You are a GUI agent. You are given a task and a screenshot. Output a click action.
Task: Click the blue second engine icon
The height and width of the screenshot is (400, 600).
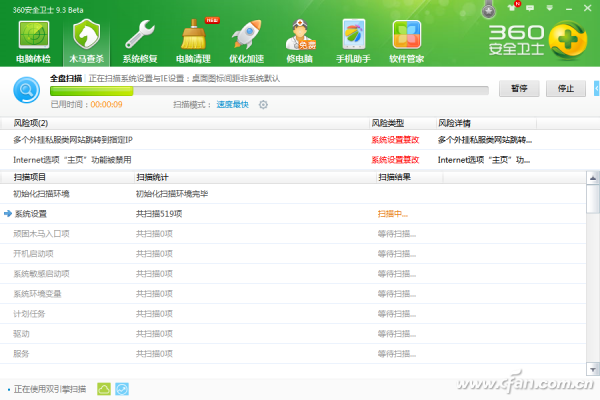coord(122,389)
